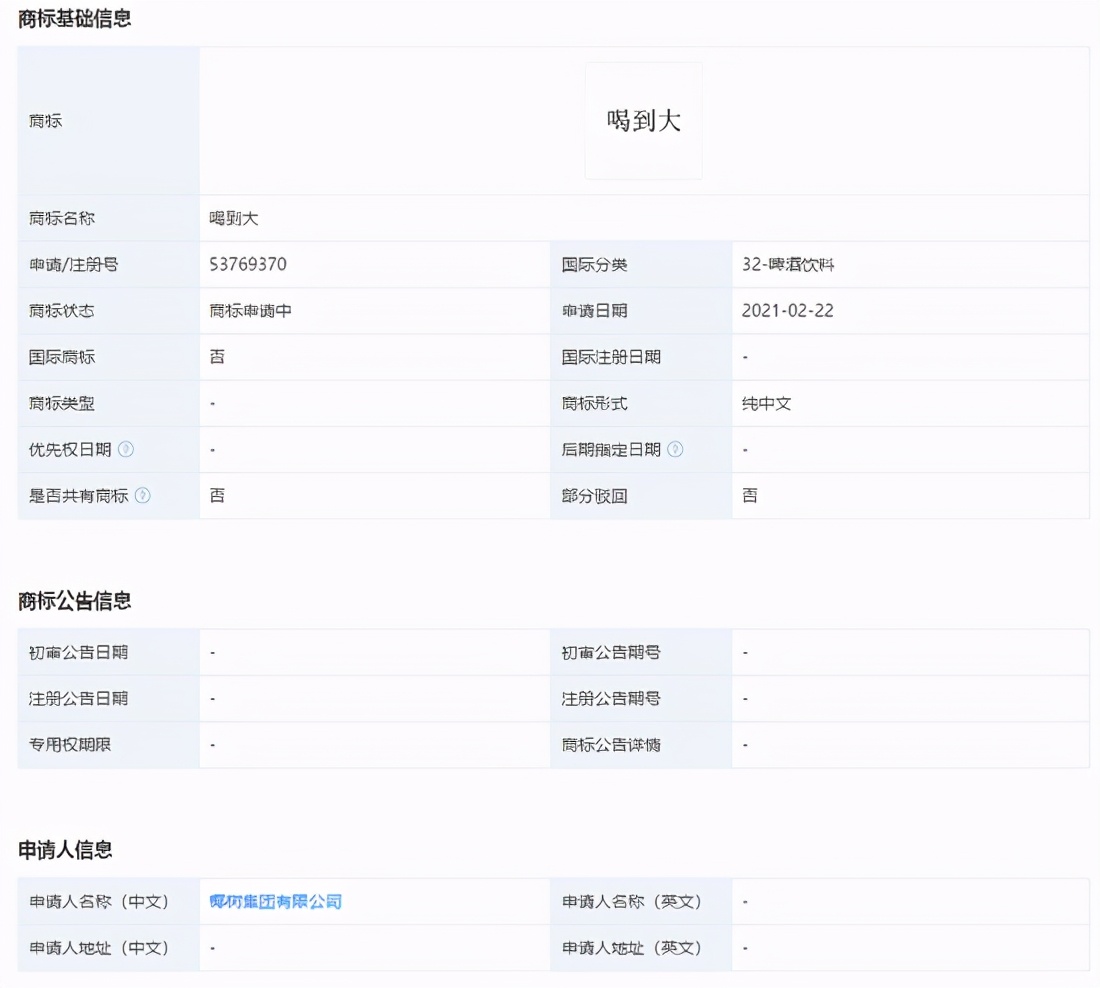Click help icon beside 后期指定日期
The image size is (1100, 988).
(x=675, y=450)
